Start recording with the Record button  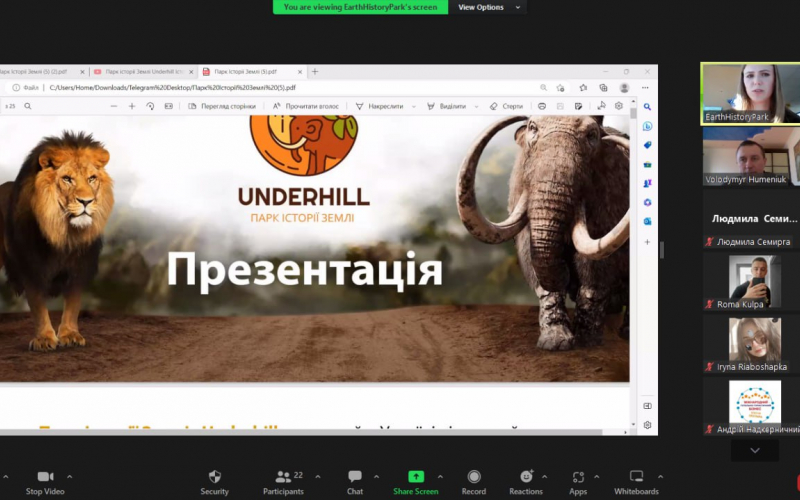click(x=473, y=482)
